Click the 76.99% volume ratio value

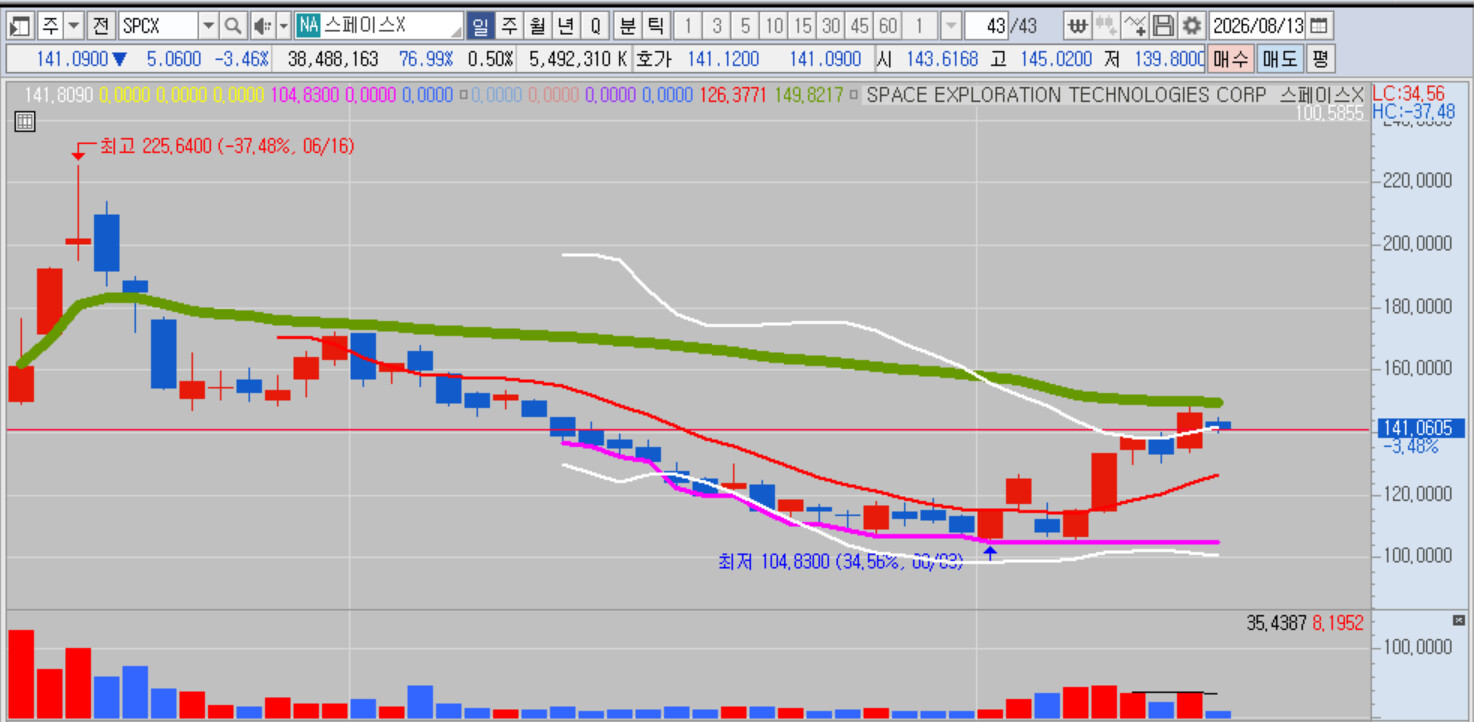pyautogui.click(x=426, y=59)
